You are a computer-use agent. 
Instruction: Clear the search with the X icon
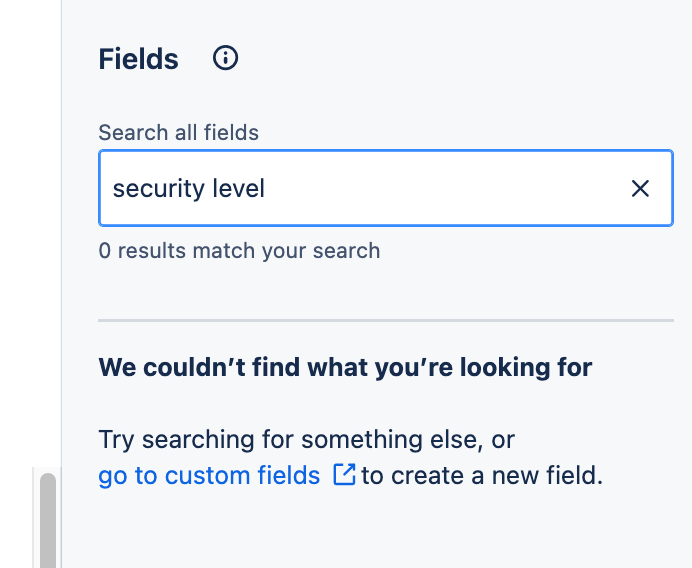[640, 188]
